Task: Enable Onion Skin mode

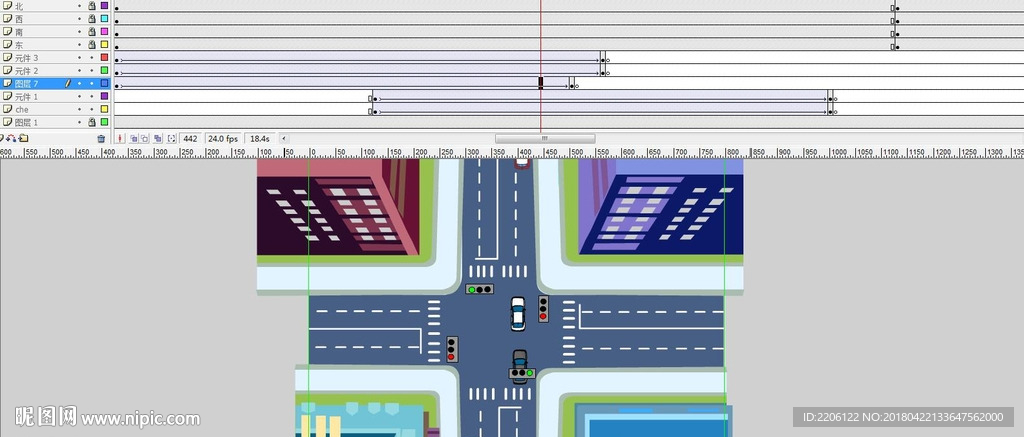Action: coord(133,138)
